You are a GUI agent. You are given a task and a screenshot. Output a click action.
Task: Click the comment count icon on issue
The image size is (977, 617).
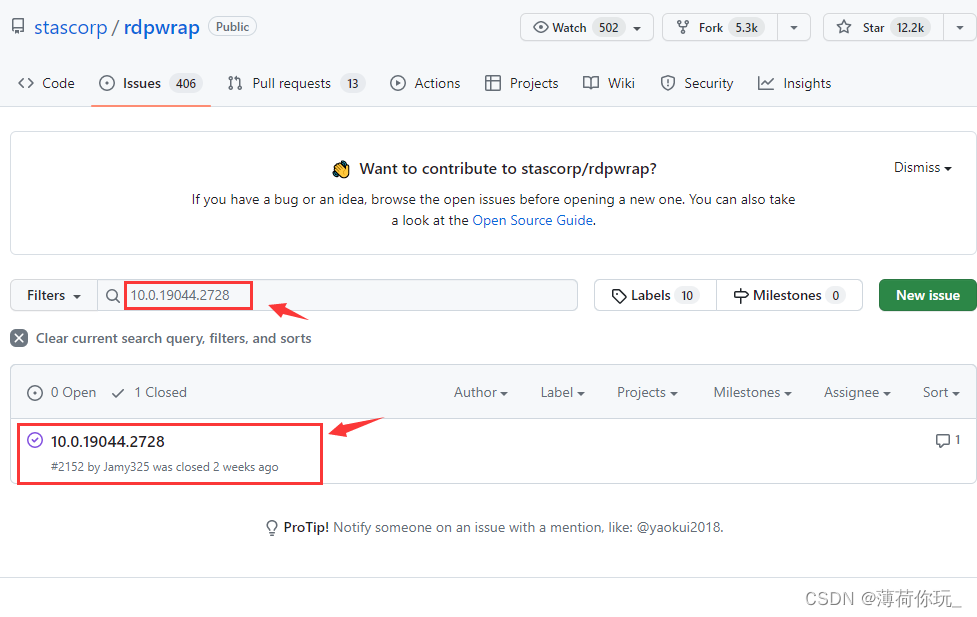[942, 441]
